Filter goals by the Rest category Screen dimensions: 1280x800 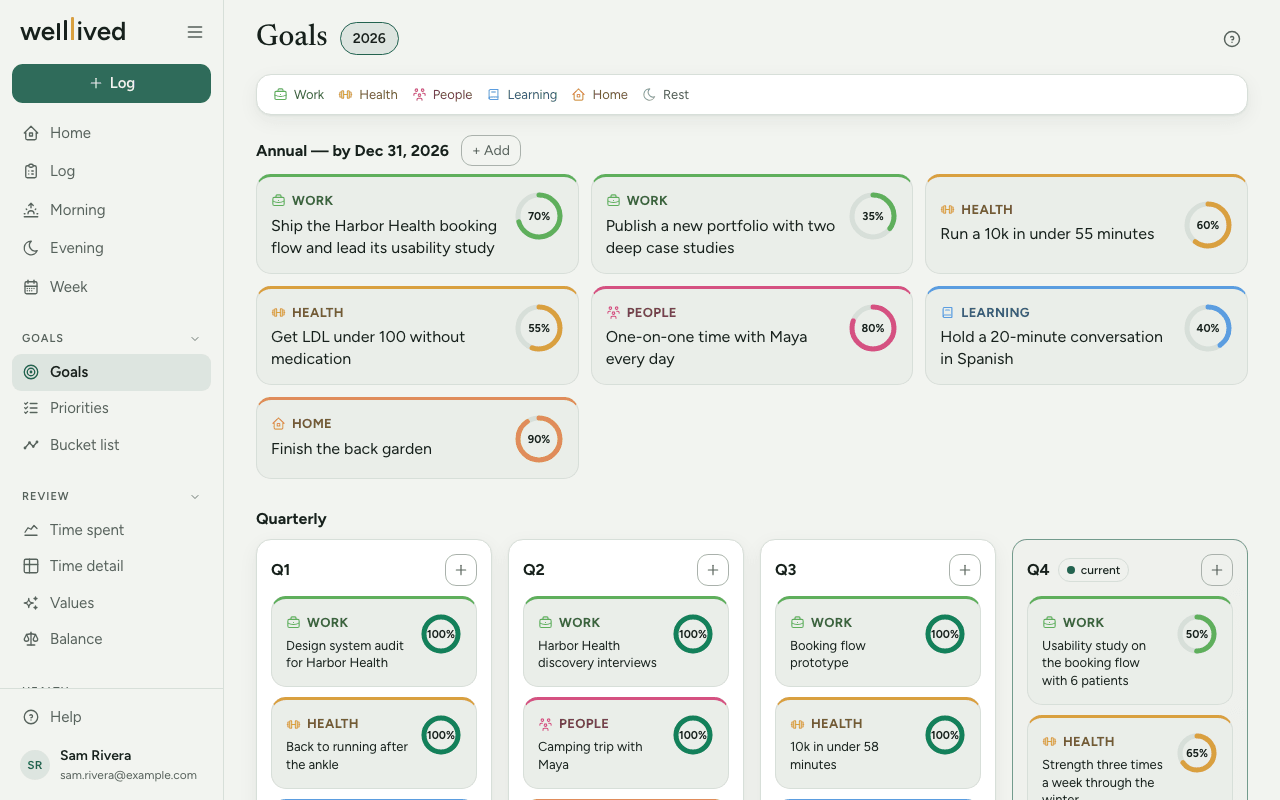[666, 95]
